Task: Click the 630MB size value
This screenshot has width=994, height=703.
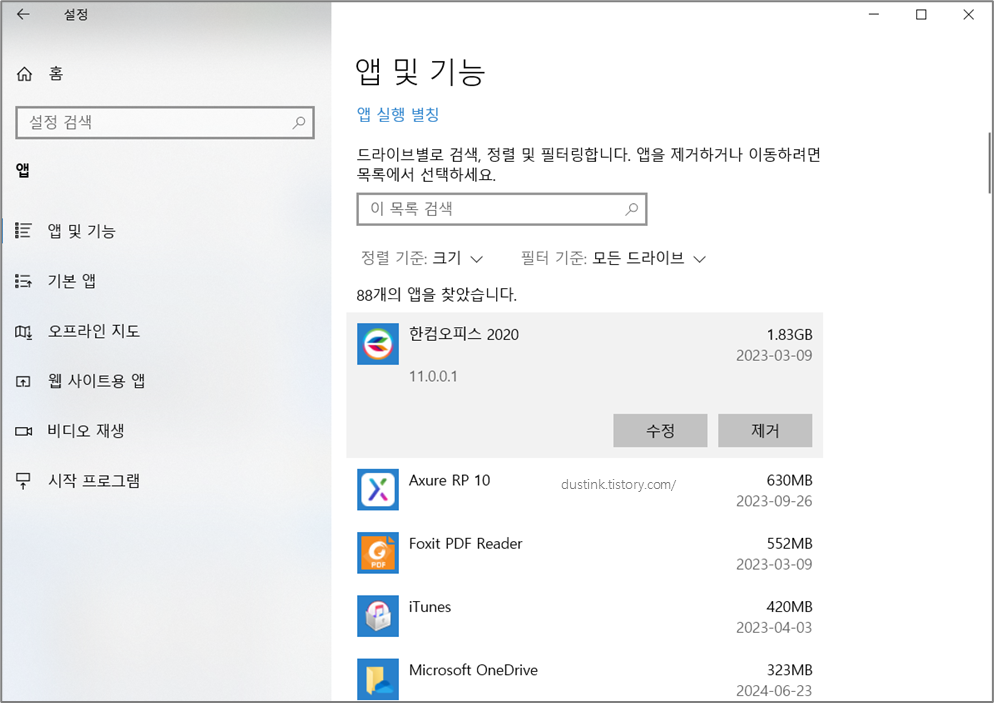Action: tap(789, 480)
